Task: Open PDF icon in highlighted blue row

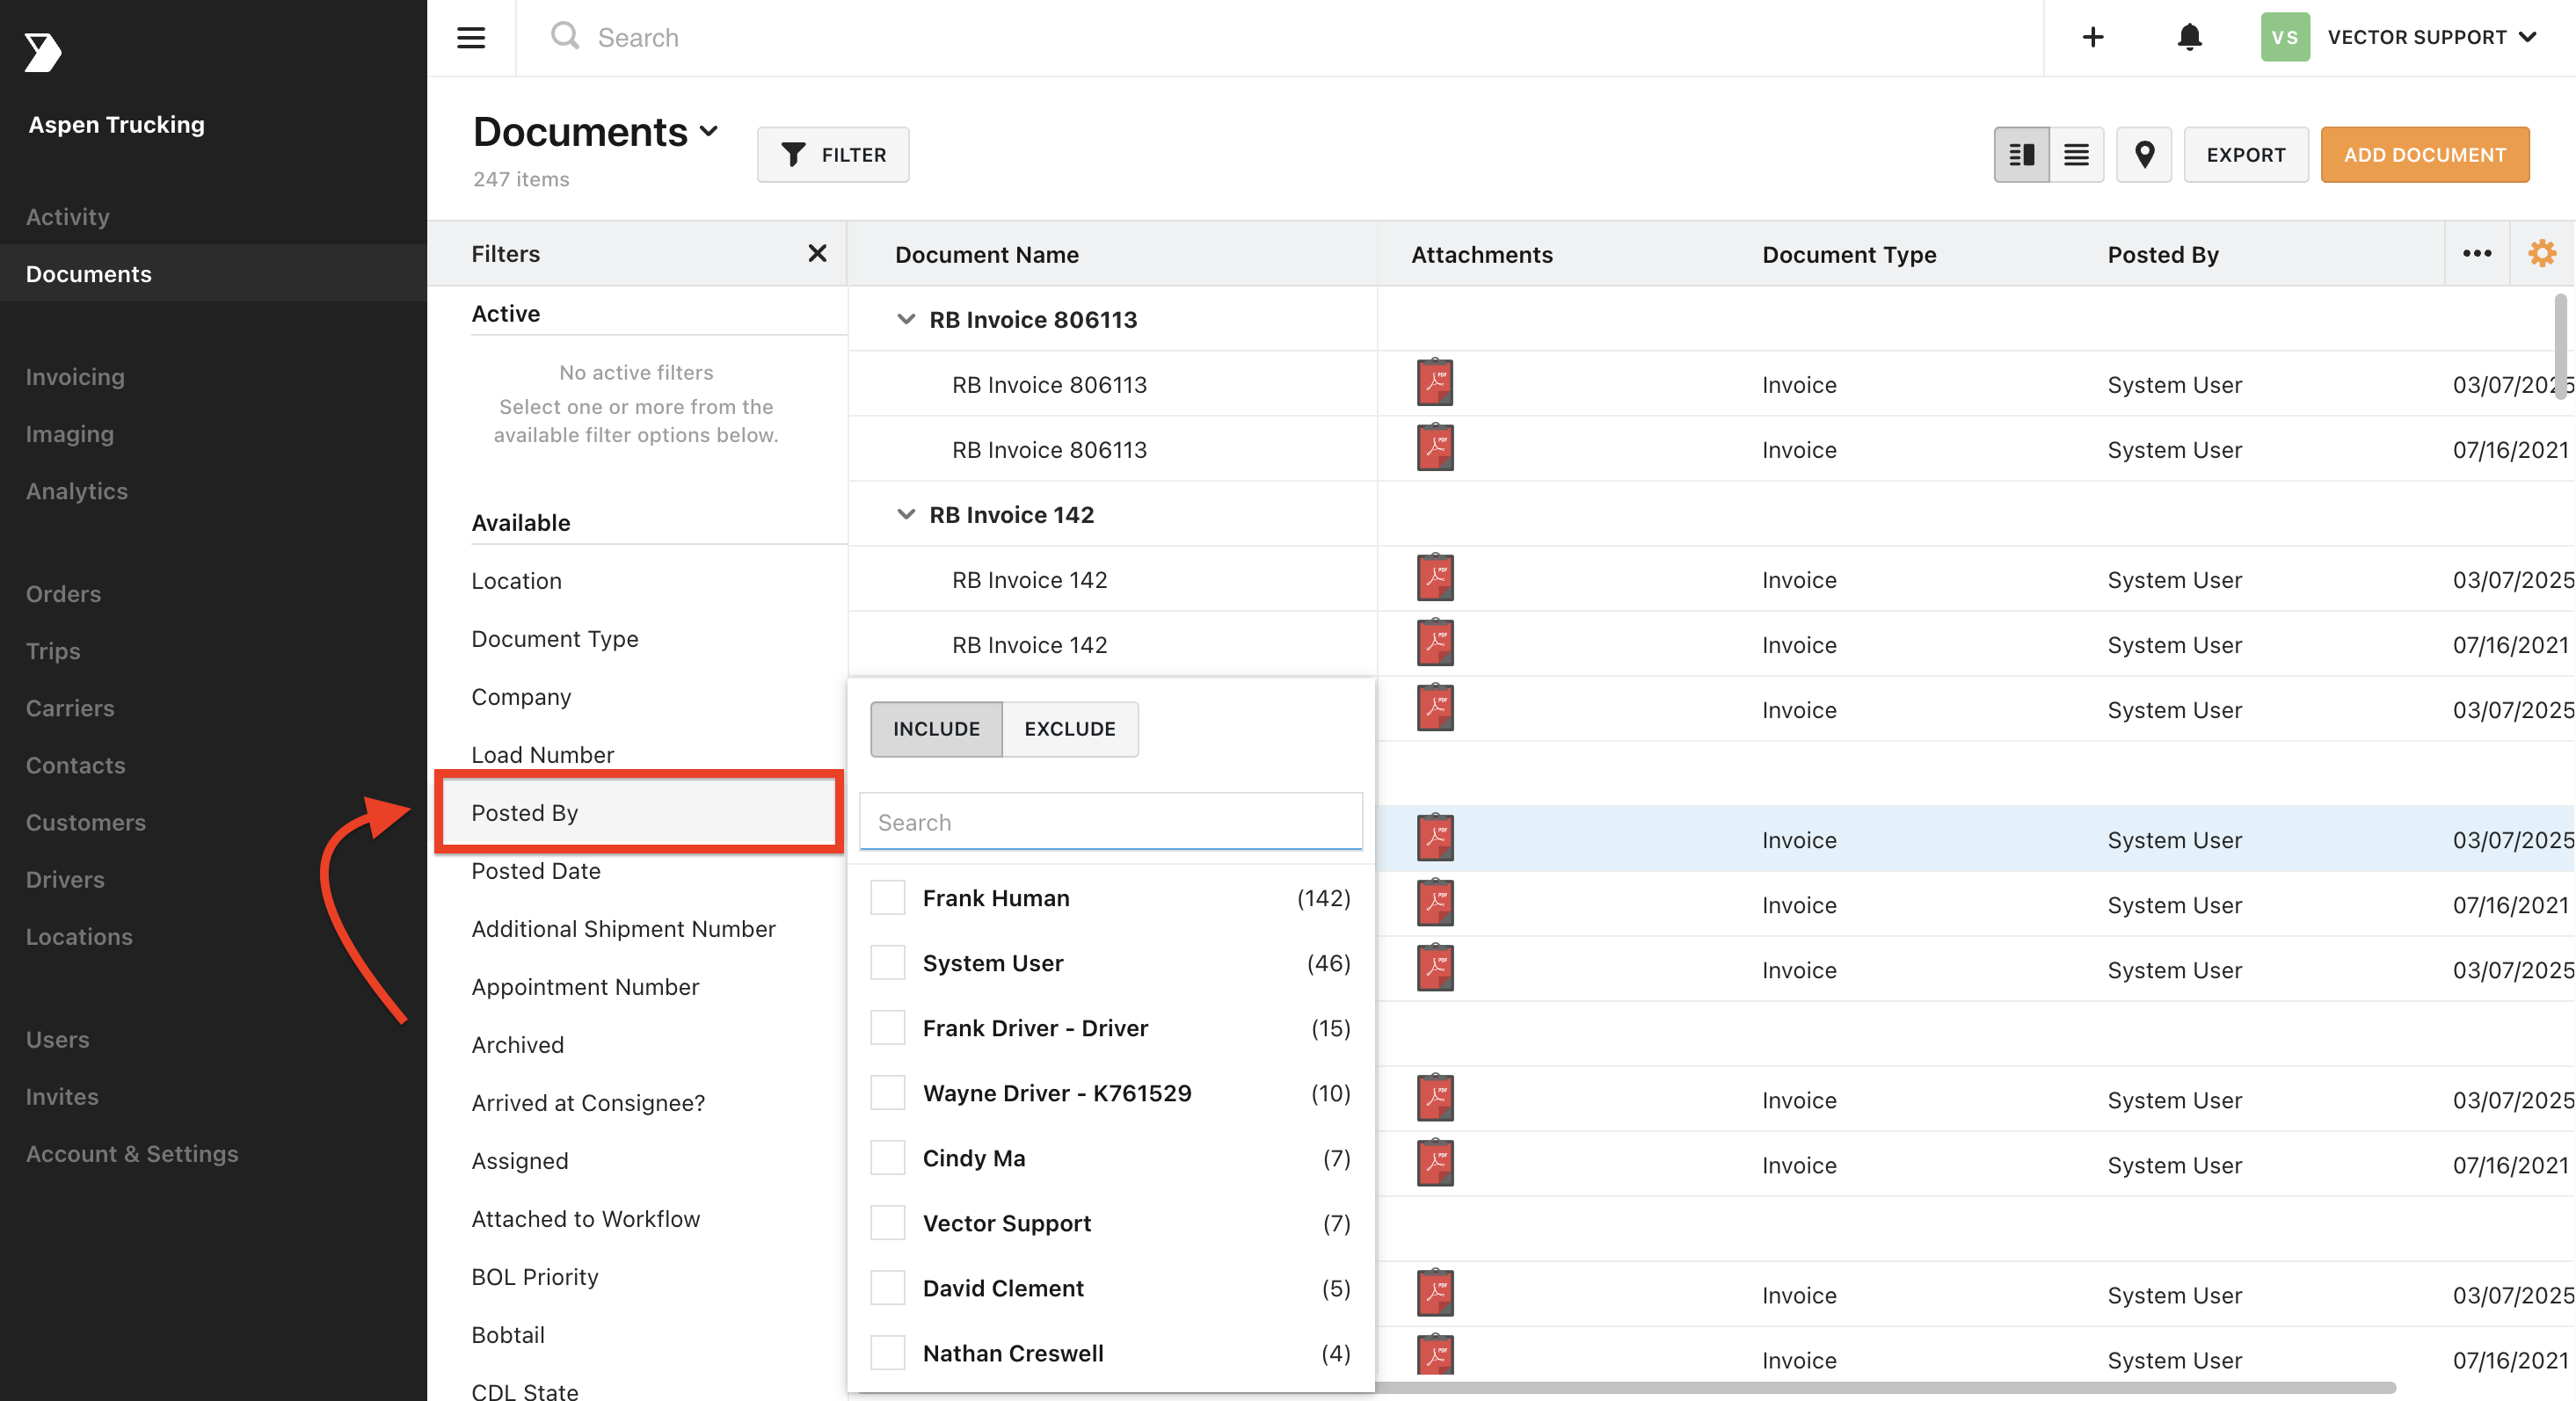Action: [x=1434, y=838]
